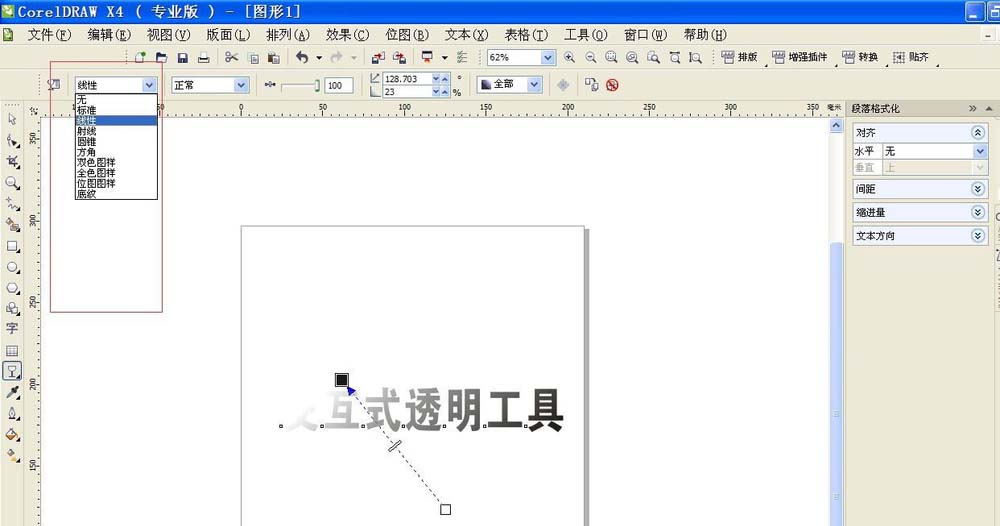Image resolution: width=1000 pixels, height=526 pixels.
Task: Click the angle field 128.703
Action: 408,78
